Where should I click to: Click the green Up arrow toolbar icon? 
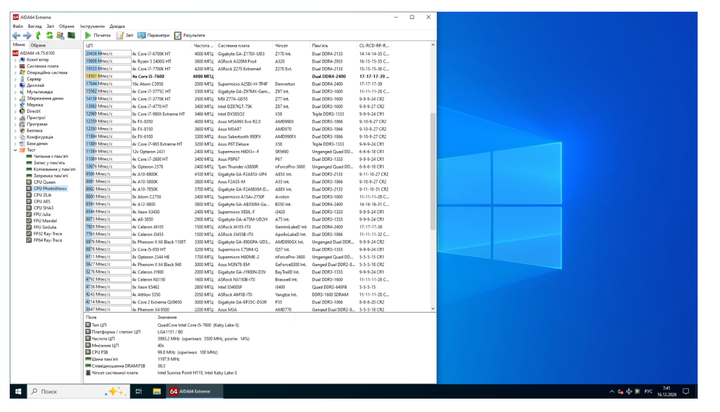(38, 35)
